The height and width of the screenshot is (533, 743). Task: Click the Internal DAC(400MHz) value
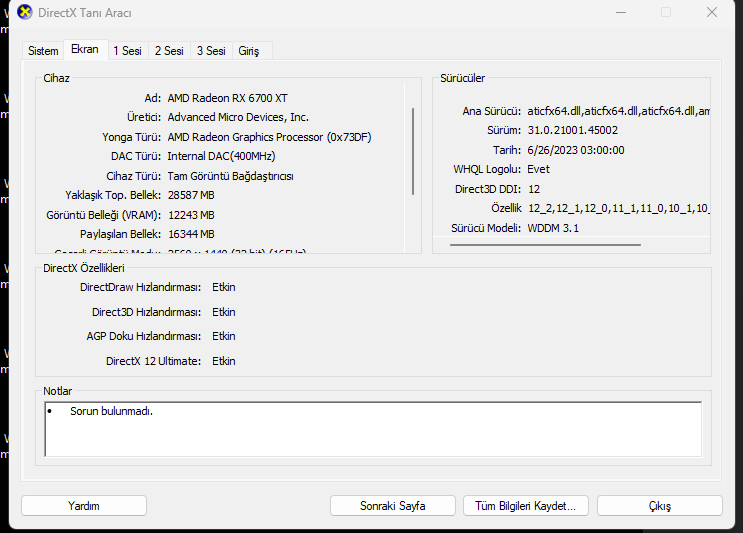(221, 156)
